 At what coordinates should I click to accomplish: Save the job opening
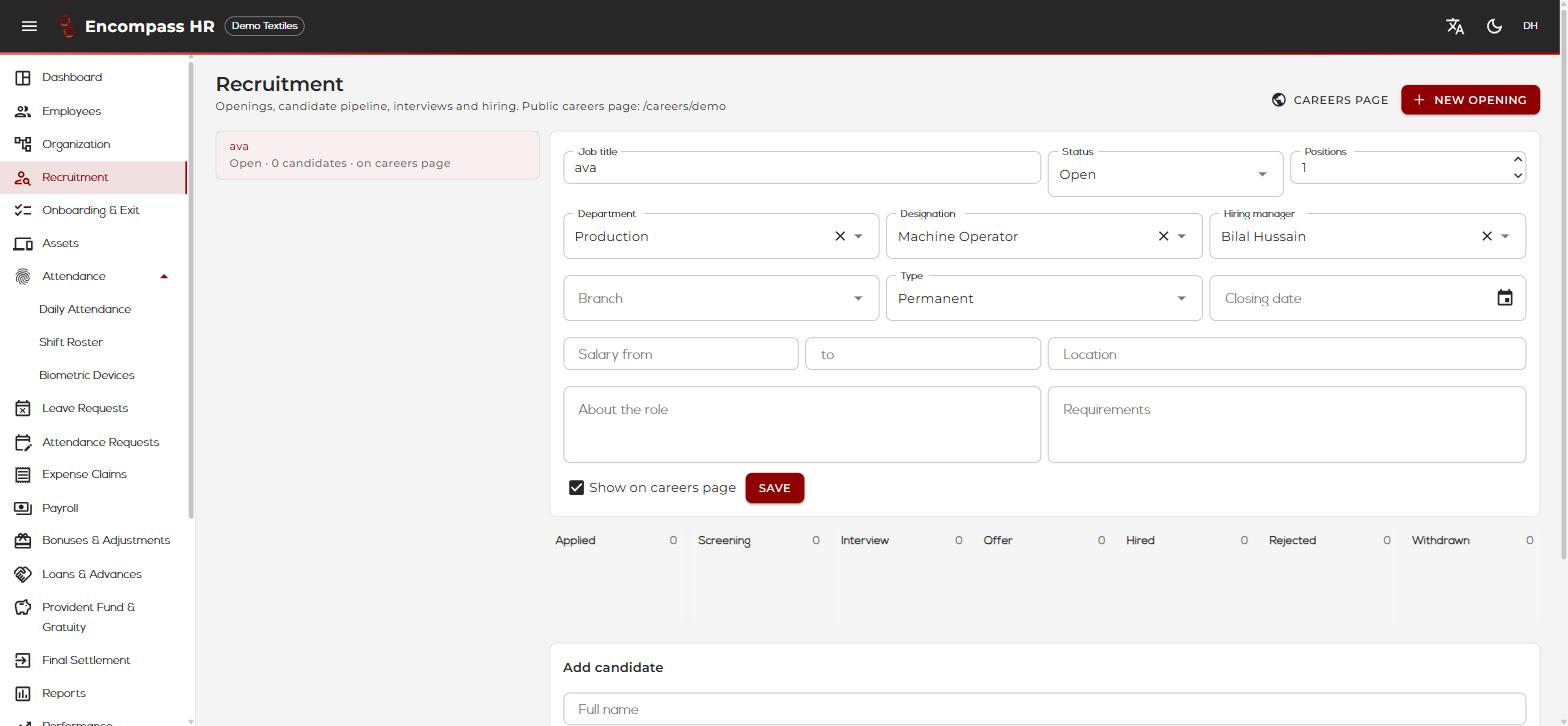(774, 488)
